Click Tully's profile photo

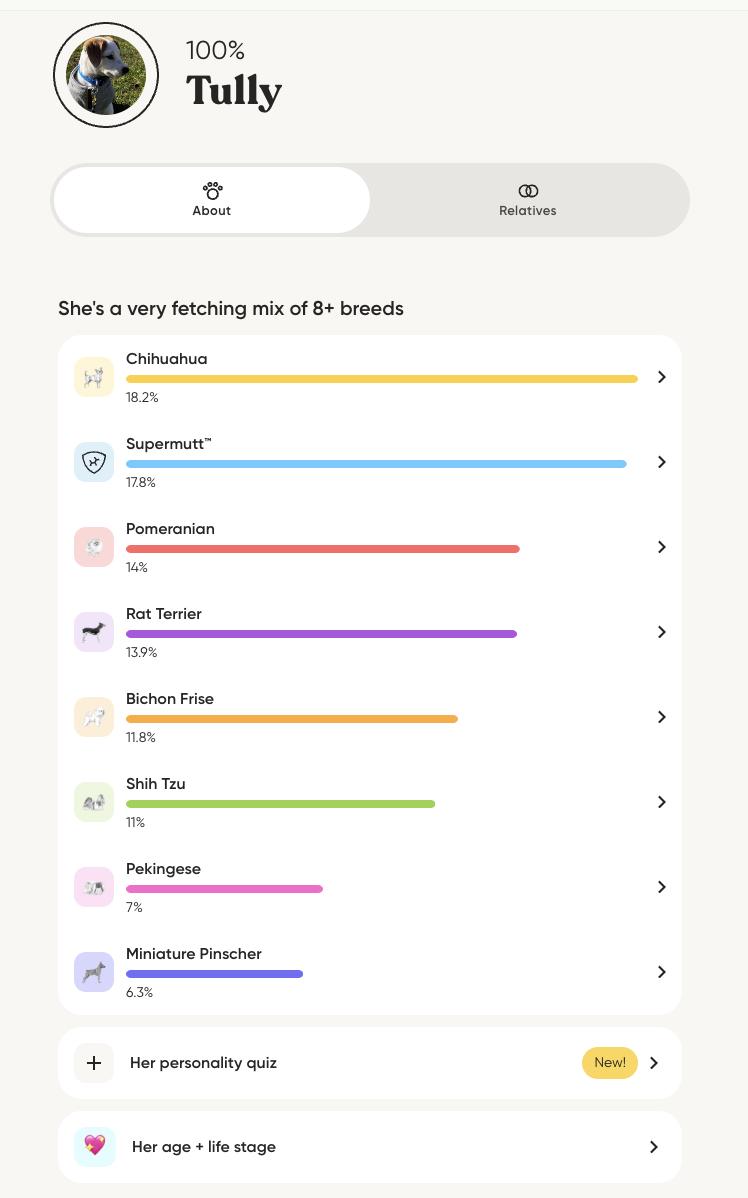[x=106, y=75]
